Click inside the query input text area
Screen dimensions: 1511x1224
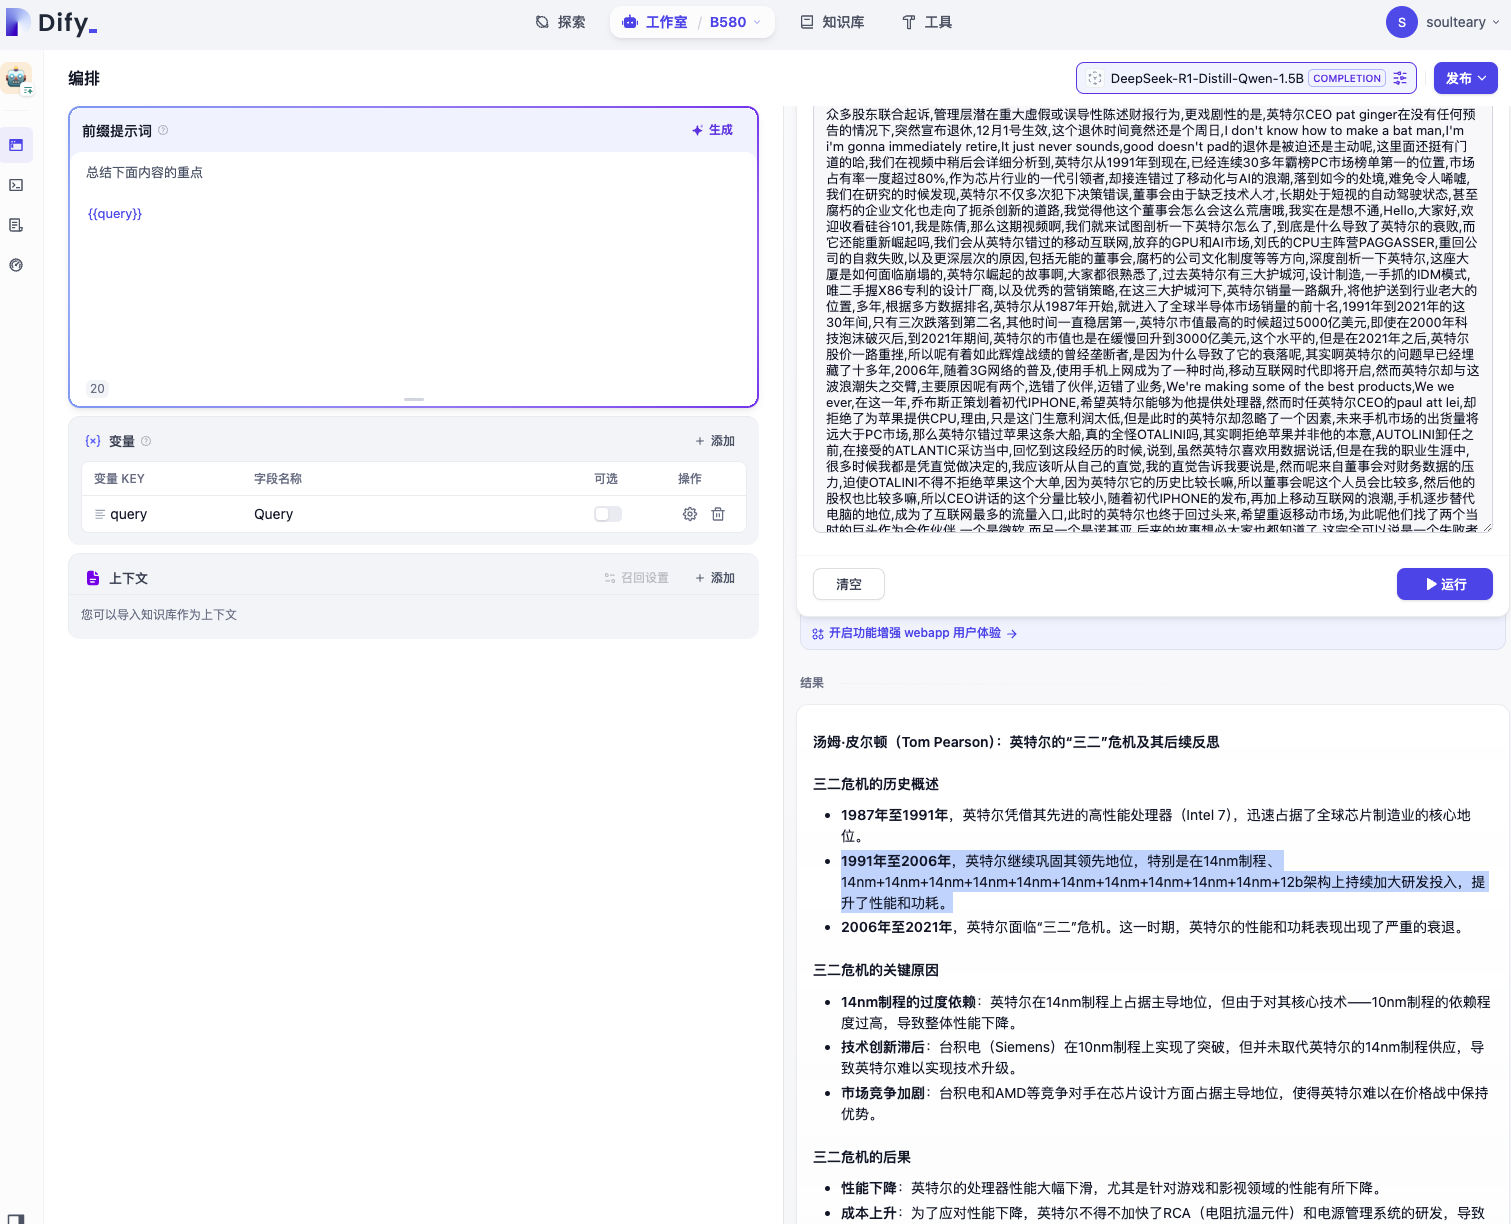pyautogui.click(x=1152, y=318)
